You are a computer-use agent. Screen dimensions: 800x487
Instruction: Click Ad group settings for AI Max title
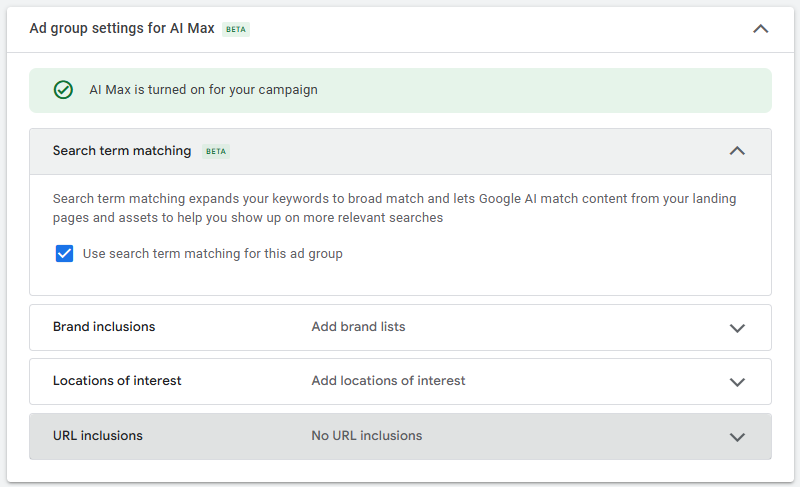[122, 29]
